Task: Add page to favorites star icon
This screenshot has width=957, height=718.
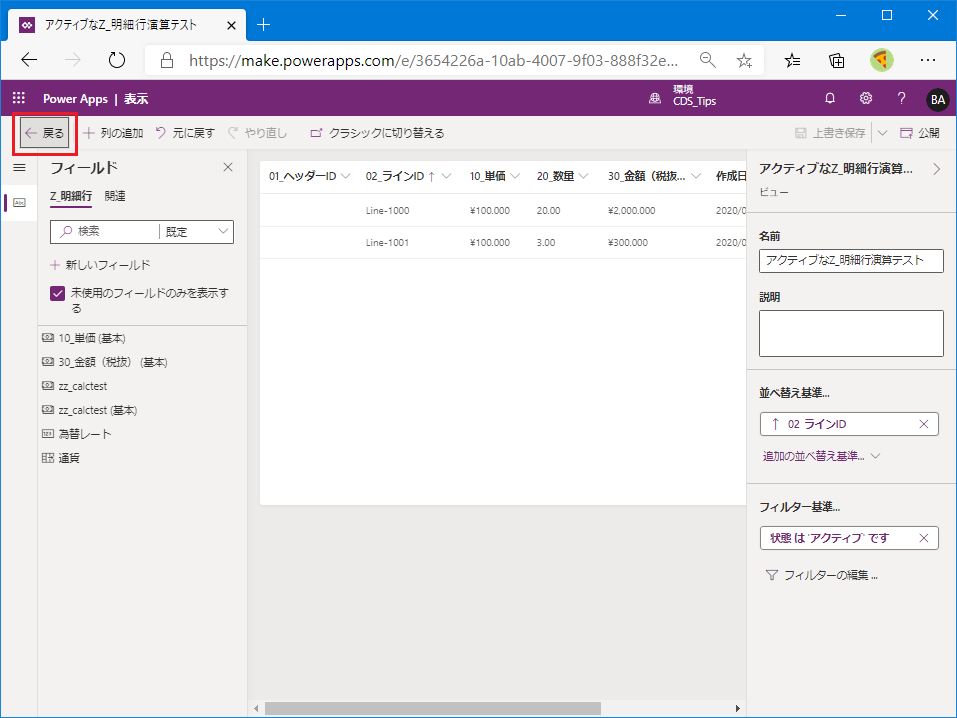Action: coord(744,60)
